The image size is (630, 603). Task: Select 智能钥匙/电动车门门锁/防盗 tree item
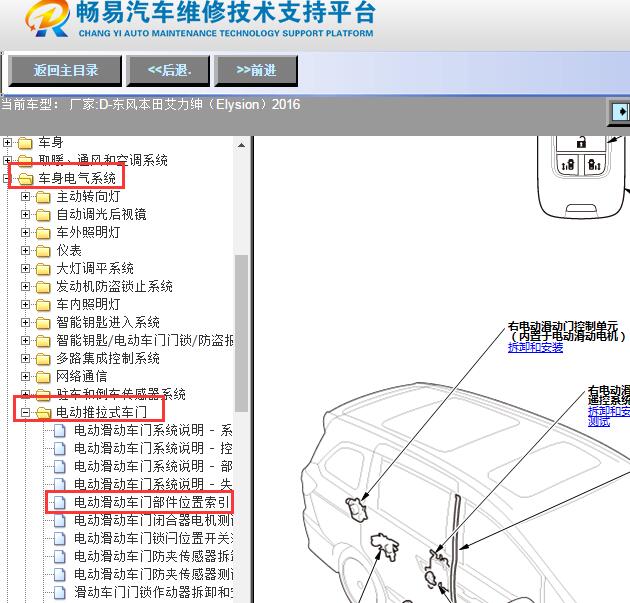click(145, 340)
